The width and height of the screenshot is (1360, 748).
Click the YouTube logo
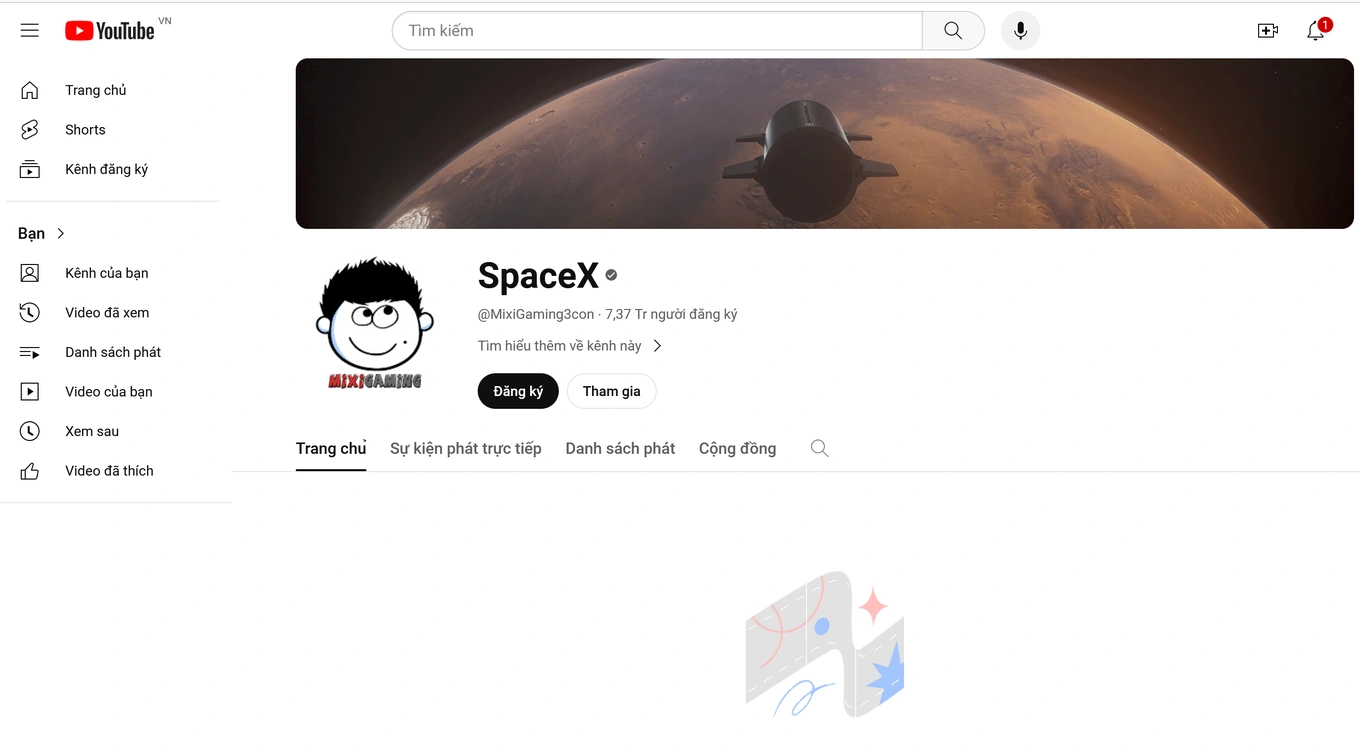[x=110, y=31]
